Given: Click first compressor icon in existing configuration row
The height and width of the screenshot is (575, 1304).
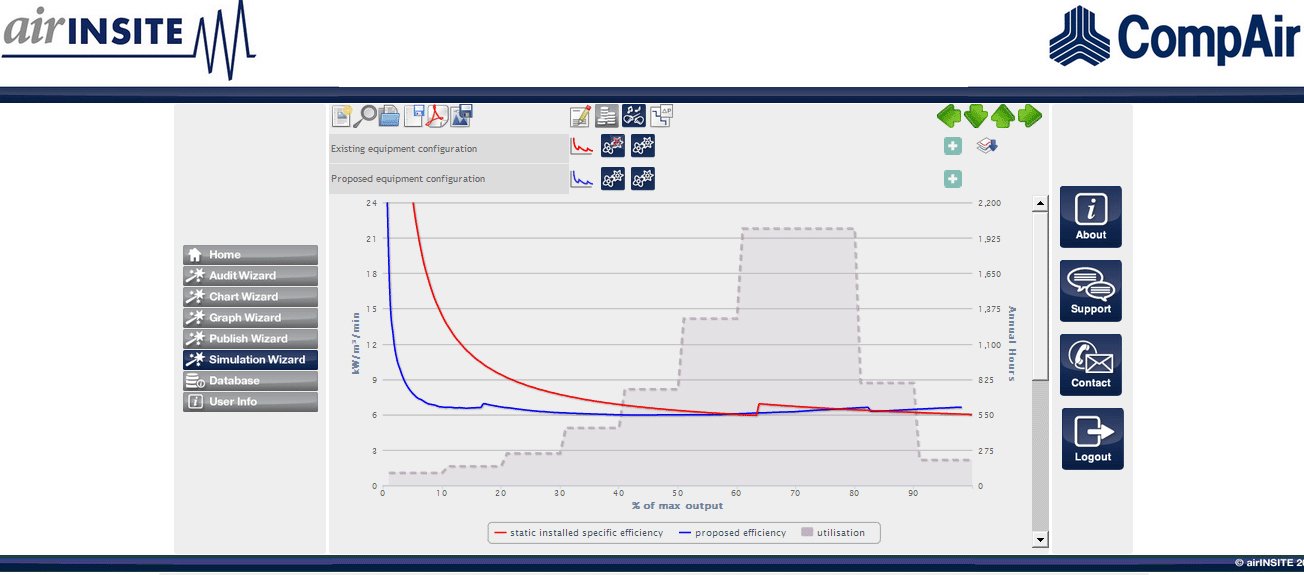Looking at the screenshot, I should [612, 147].
